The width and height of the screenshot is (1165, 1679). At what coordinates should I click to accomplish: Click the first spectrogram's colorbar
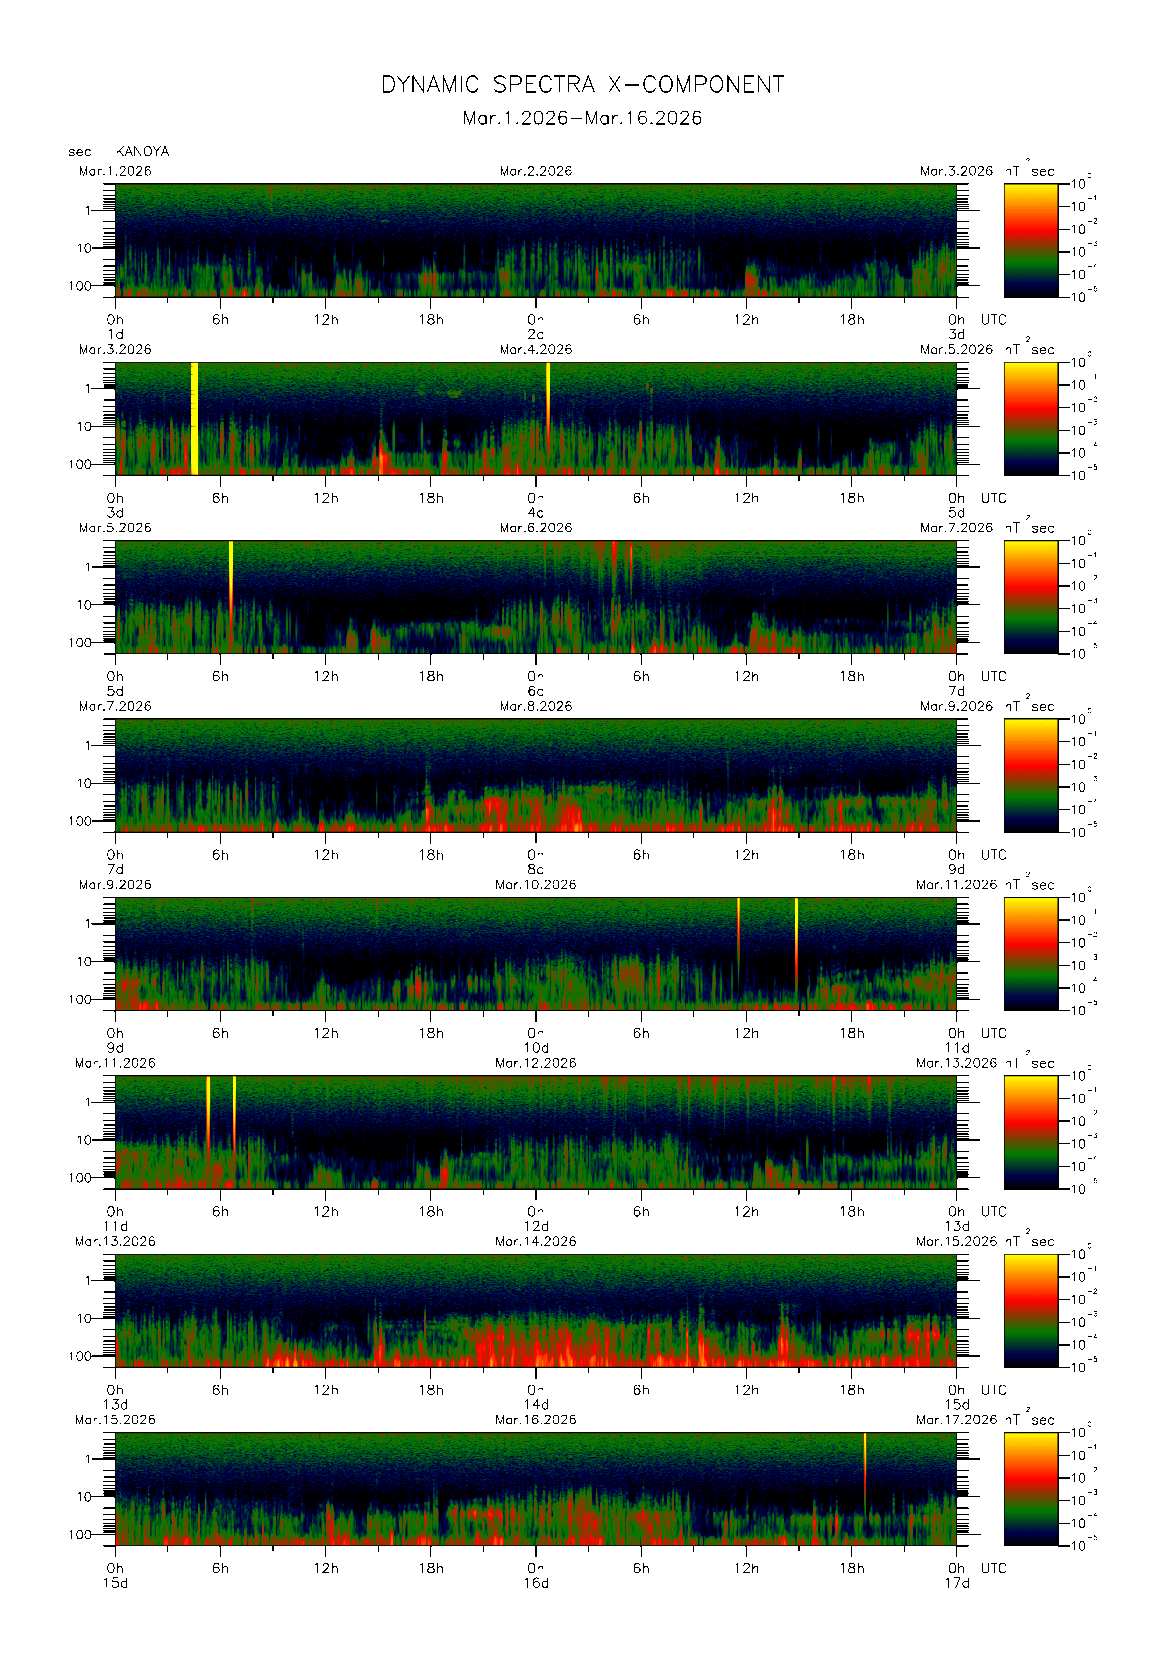pos(1030,239)
